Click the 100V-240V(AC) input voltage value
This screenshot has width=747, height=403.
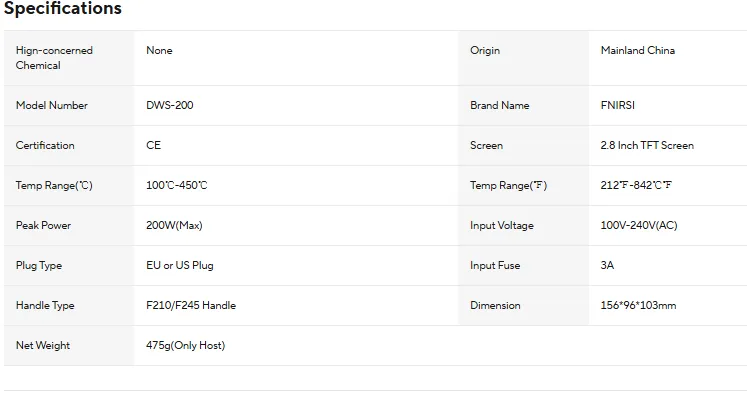[x=639, y=225]
